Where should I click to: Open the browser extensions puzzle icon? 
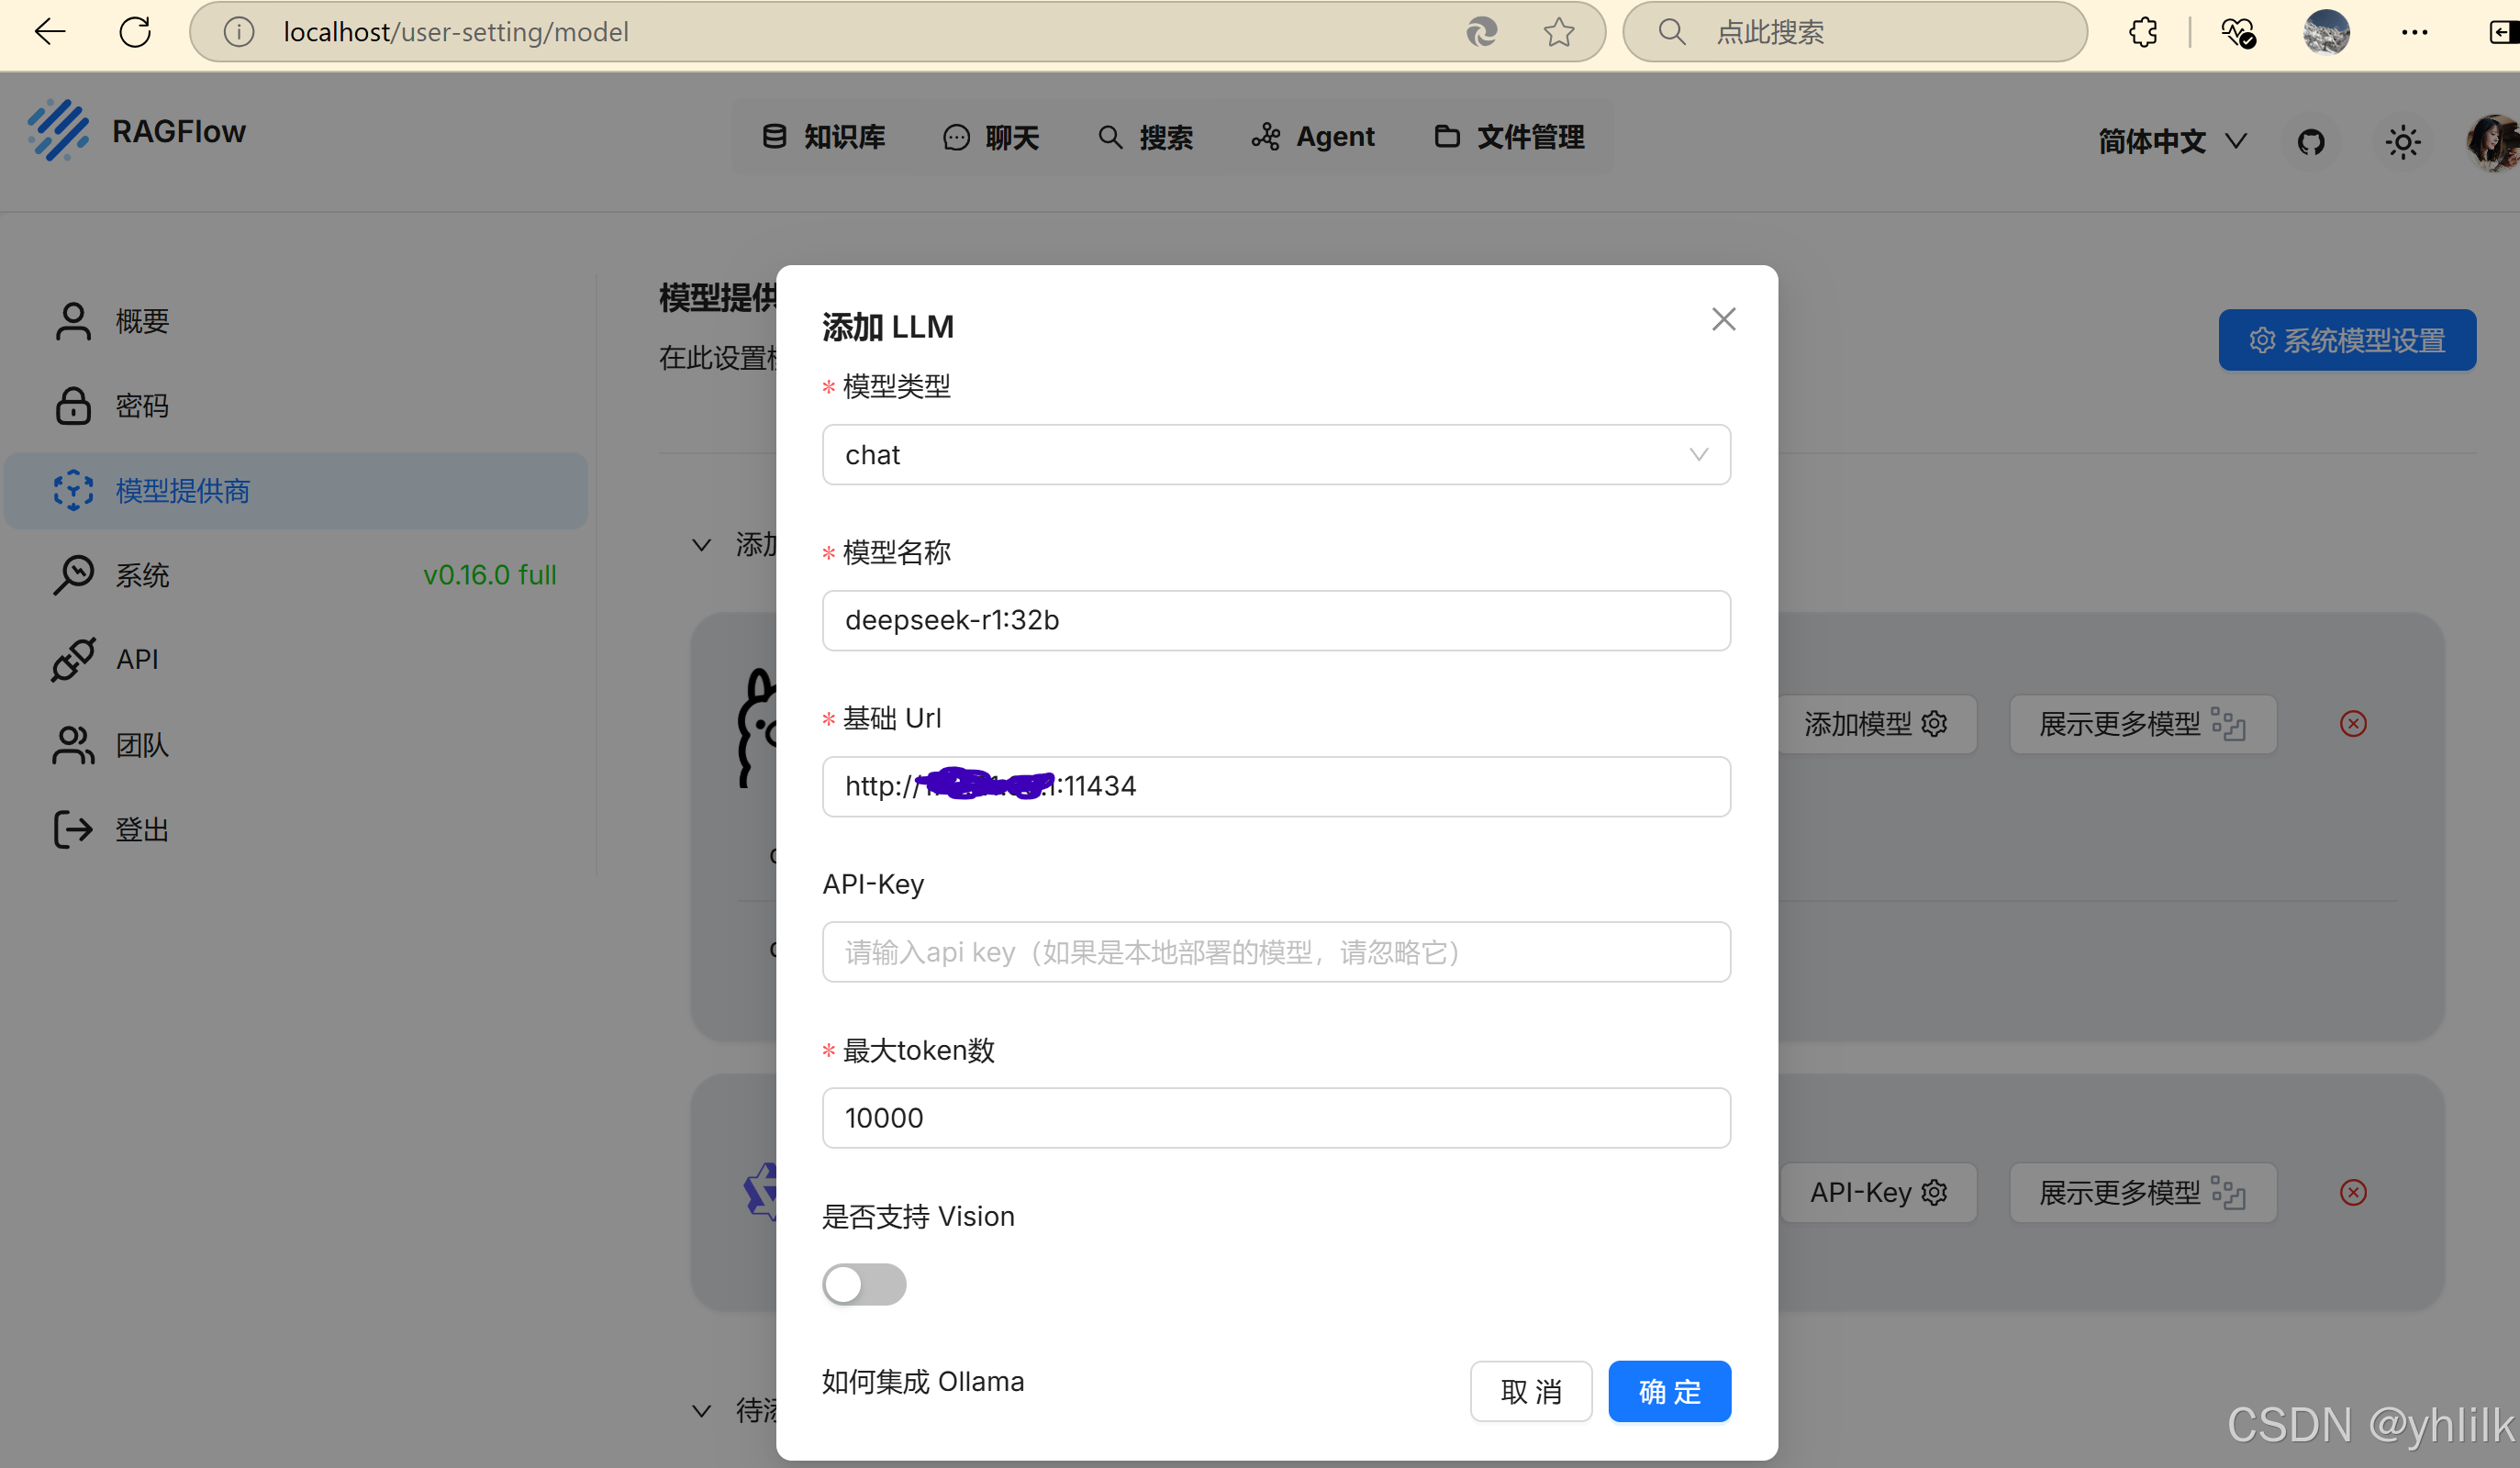pyautogui.click(x=2143, y=32)
